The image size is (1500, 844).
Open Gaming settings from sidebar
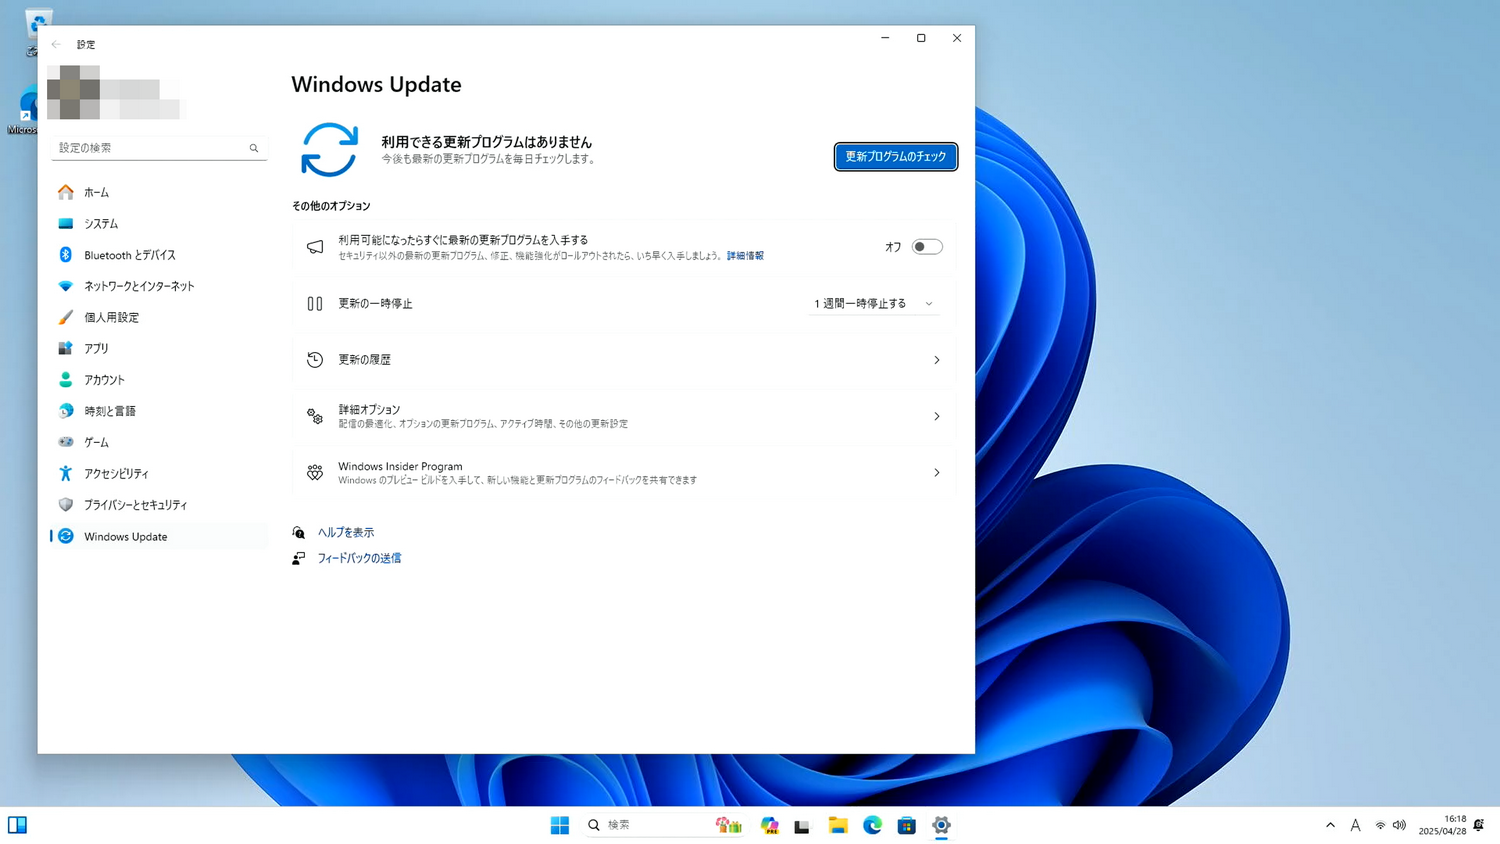96,441
